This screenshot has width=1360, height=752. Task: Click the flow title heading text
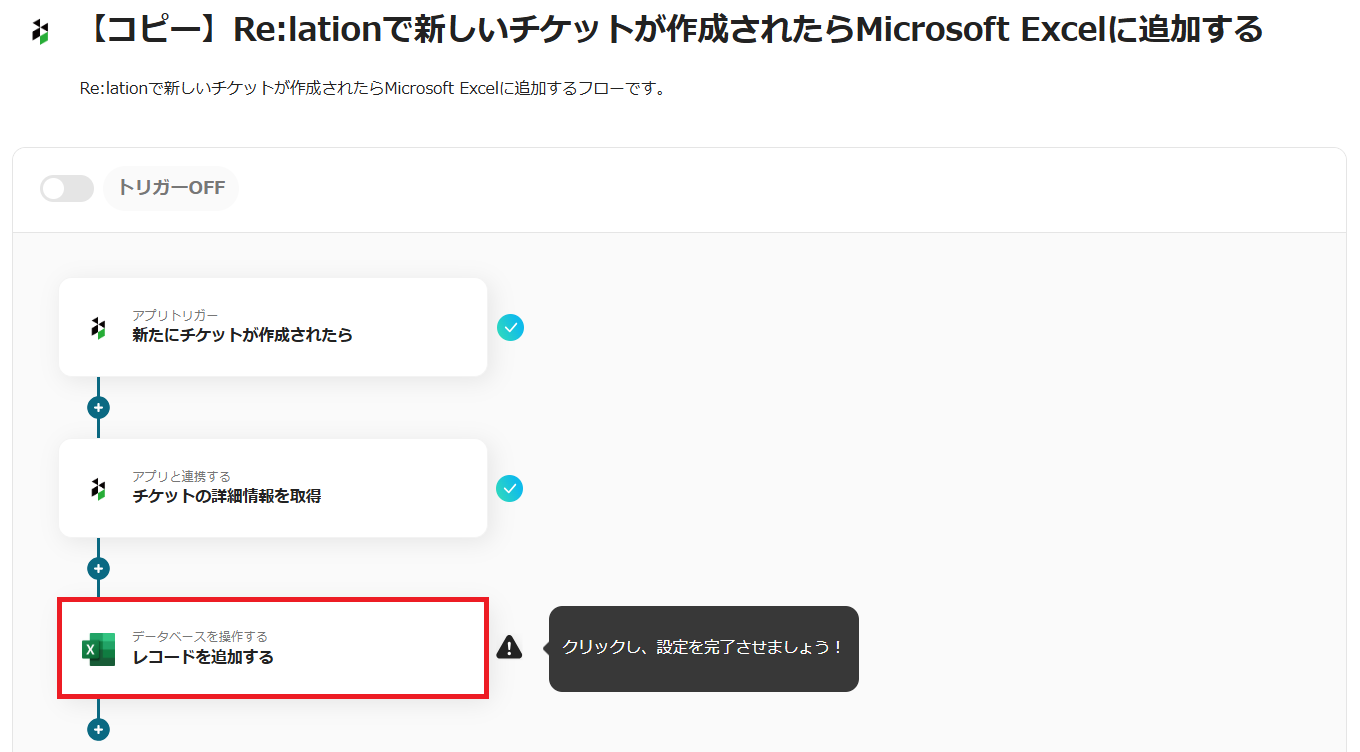tap(672, 30)
